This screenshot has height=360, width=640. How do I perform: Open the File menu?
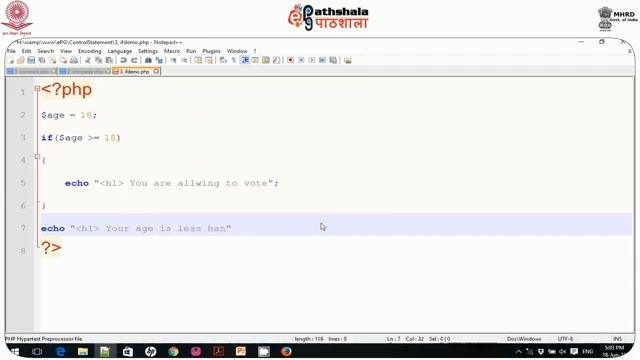tap(11, 51)
